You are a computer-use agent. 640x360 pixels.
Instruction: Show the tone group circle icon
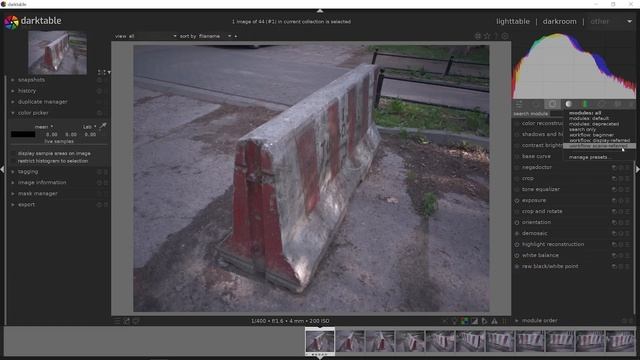click(x=569, y=104)
